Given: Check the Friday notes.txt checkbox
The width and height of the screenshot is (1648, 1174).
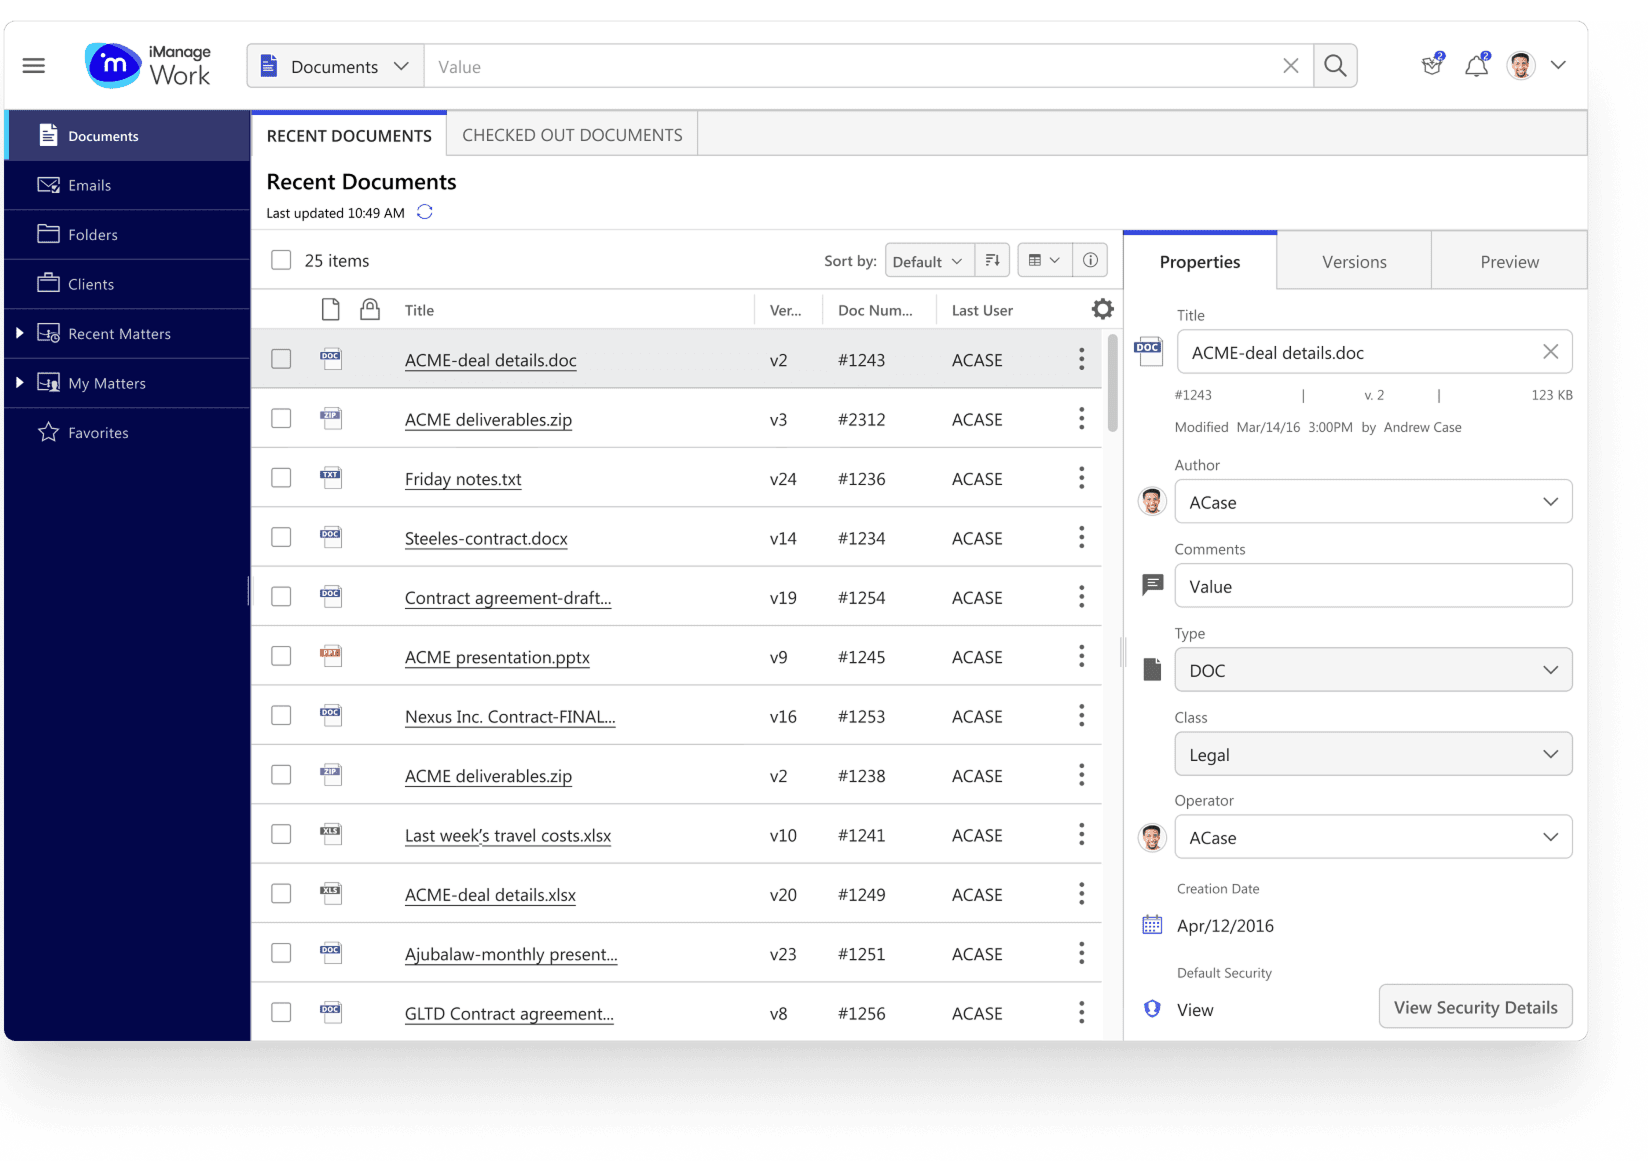Looking at the screenshot, I should click(281, 477).
